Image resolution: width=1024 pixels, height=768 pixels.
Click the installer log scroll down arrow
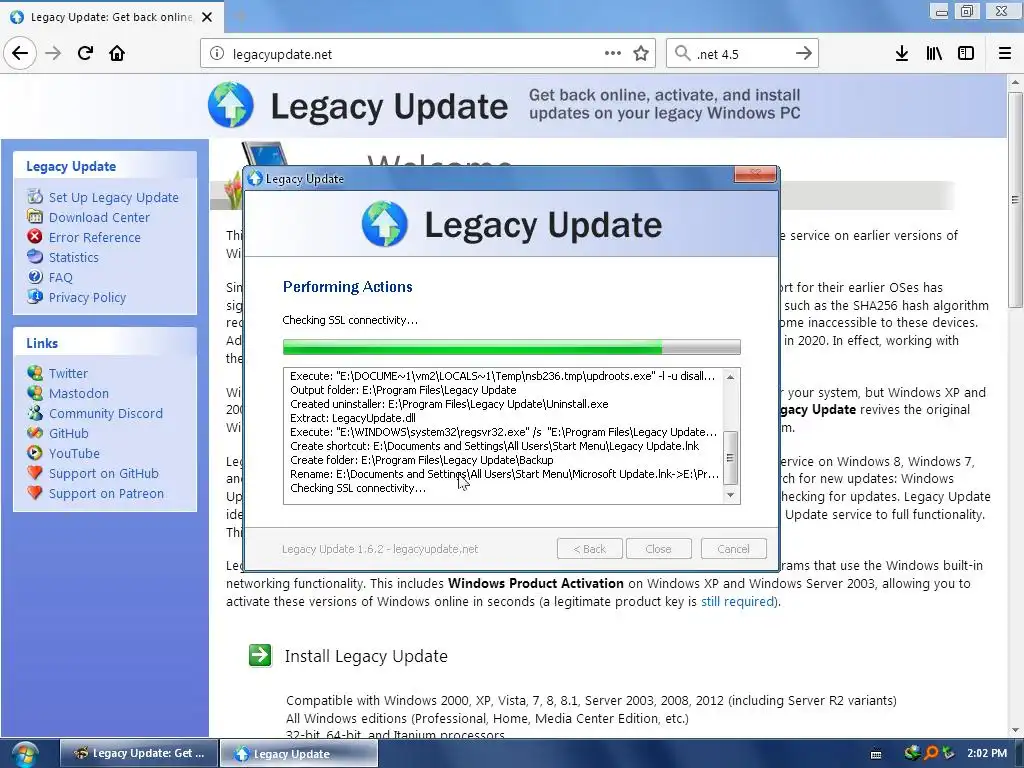(731, 495)
